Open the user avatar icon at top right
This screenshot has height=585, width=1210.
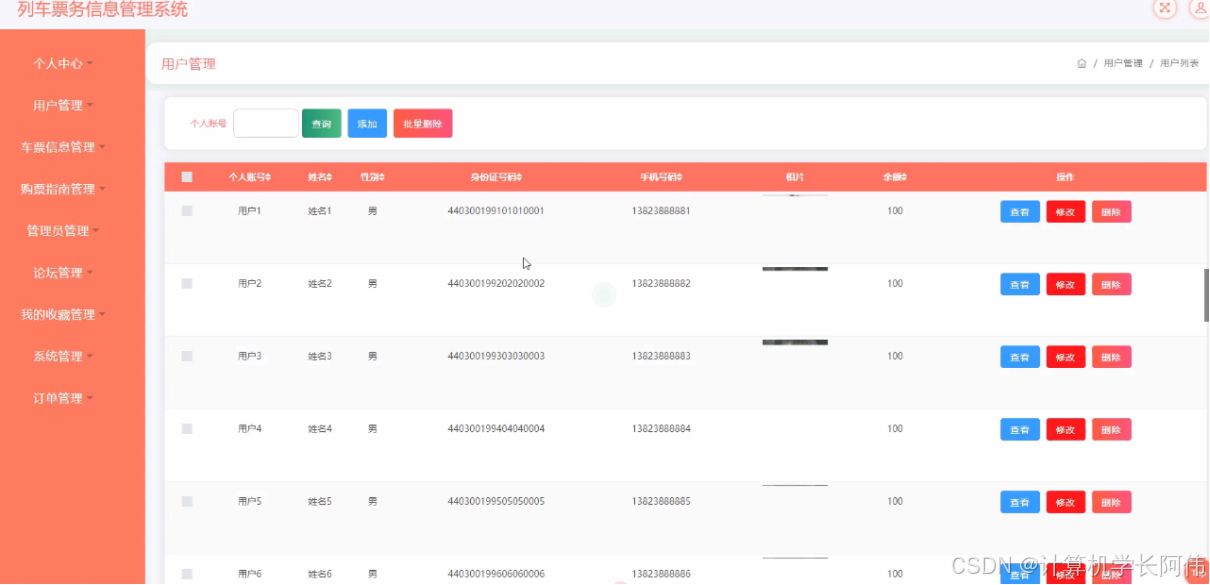[x=1200, y=8]
